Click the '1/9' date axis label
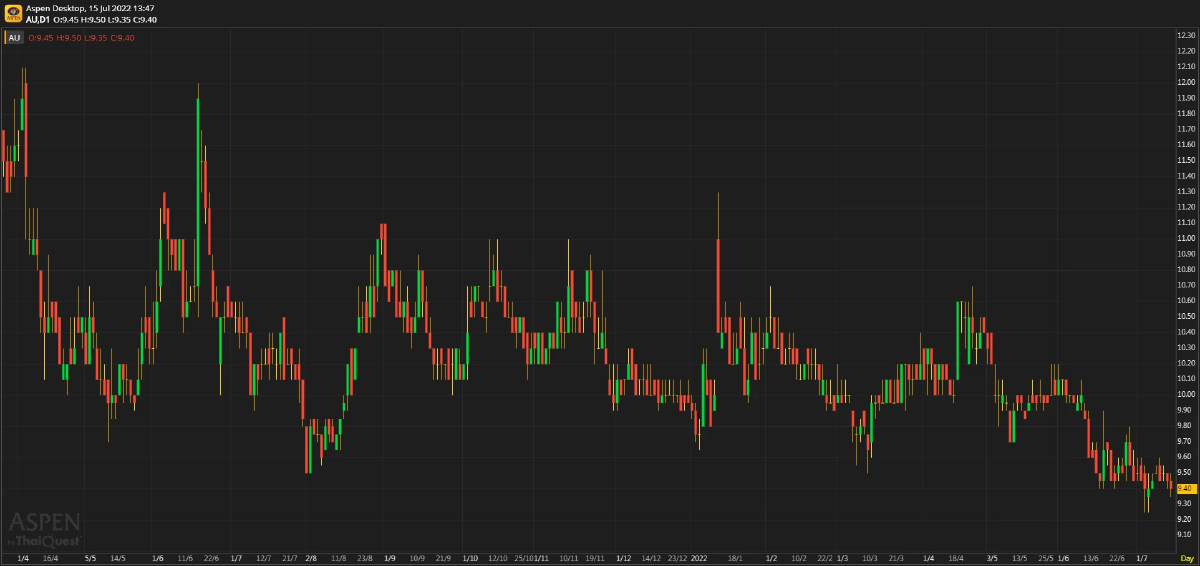Image resolution: width=1200 pixels, height=566 pixels. (388, 557)
